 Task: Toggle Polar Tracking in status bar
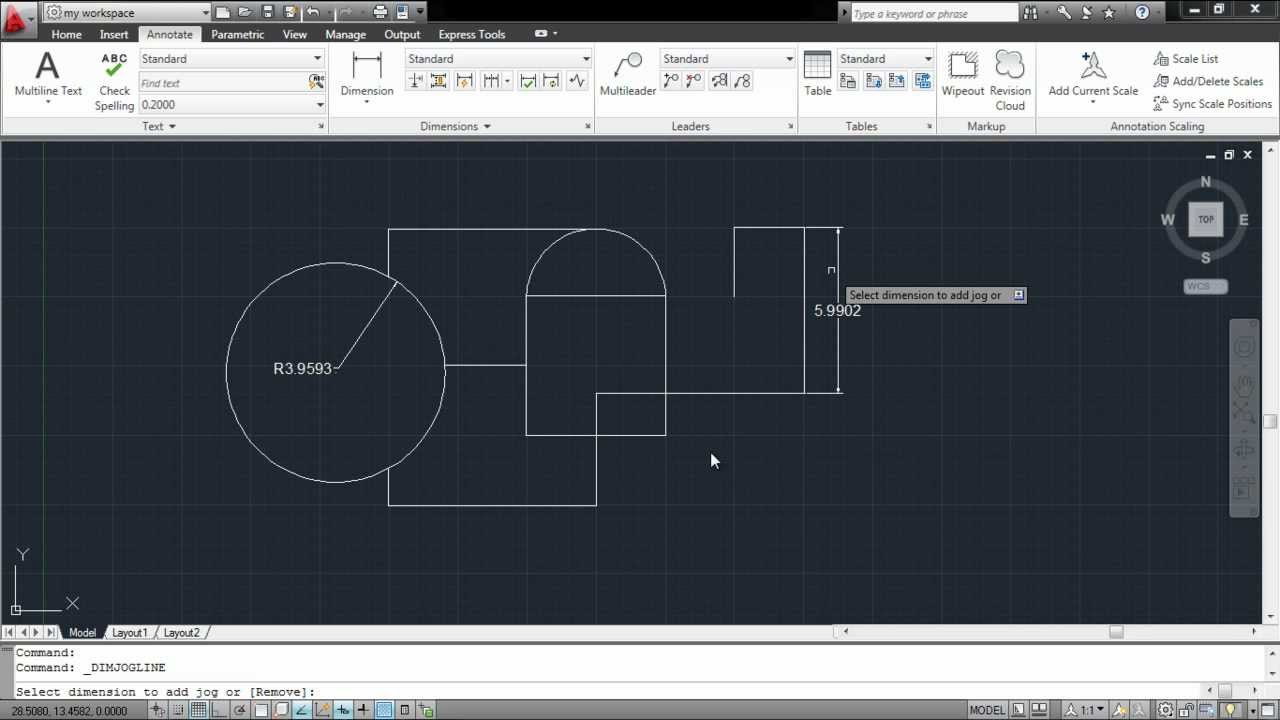click(x=241, y=710)
